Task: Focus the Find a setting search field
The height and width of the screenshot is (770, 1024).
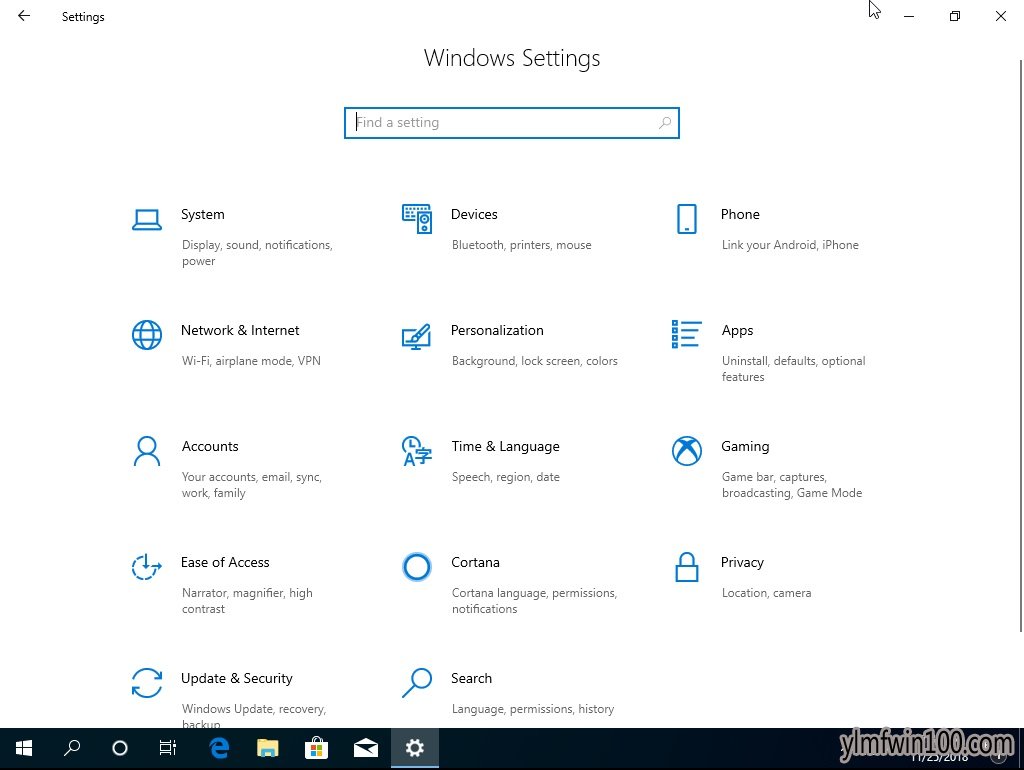Action: [512, 123]
